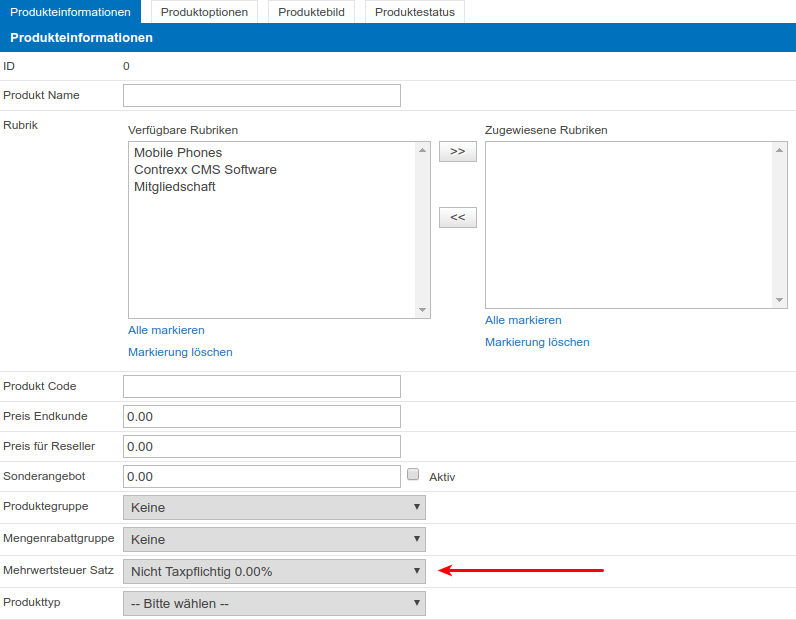The image size is (796, 620).
Task: Click down arrow of Verfügbare Rubriken scrollbar
Action: click(x=422, y=310)
